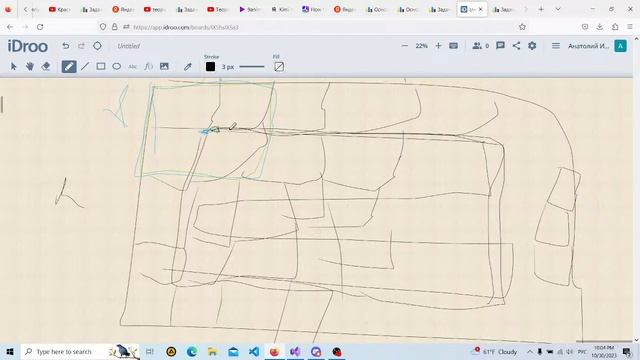Viewport: 640px width, 360px height.
Task: Click the iDroo logo
Action: [x=28, y=46]
